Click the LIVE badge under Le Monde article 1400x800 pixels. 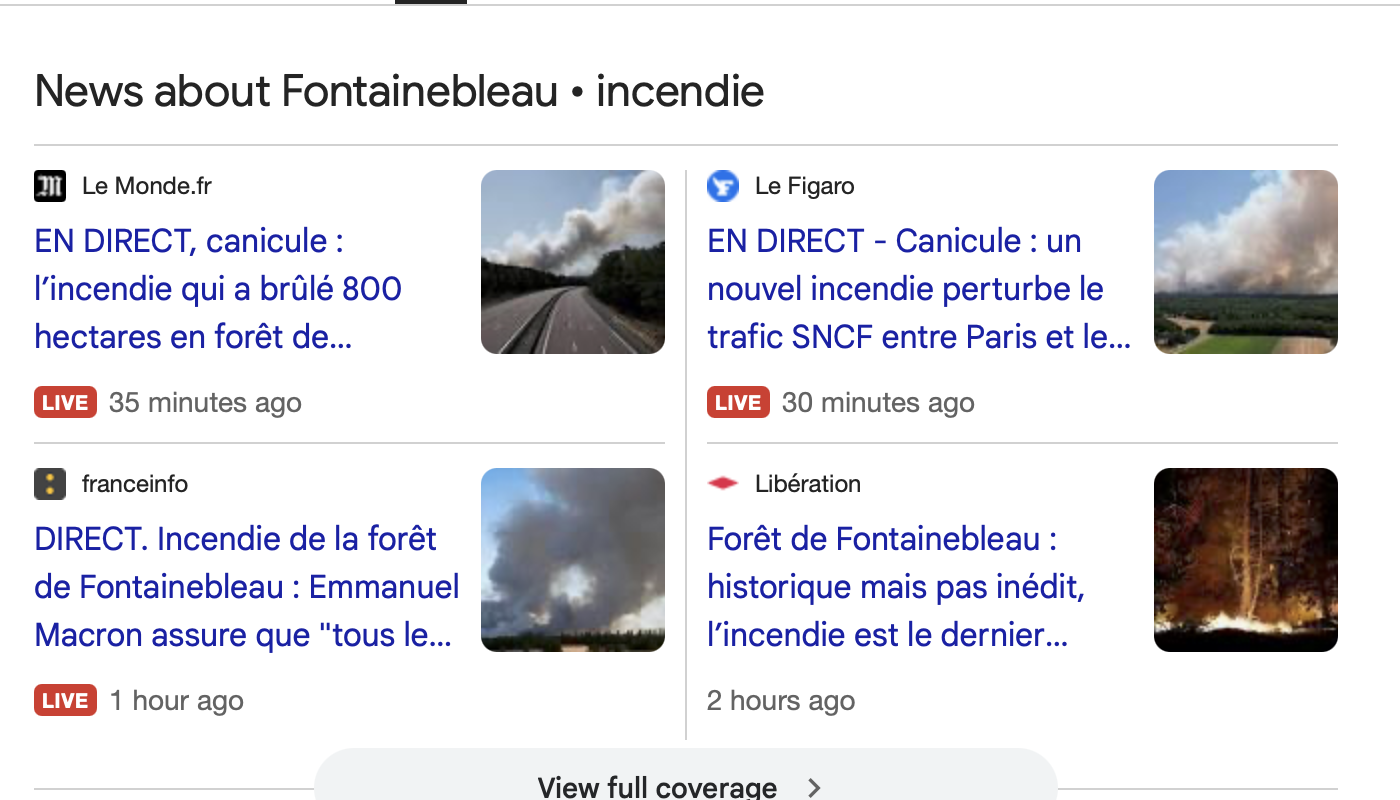point(66,403)
